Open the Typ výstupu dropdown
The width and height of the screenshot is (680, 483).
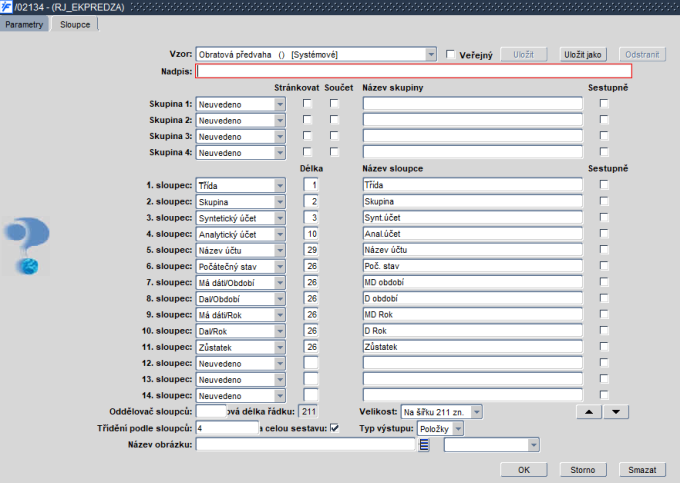[x=458, y=428]
